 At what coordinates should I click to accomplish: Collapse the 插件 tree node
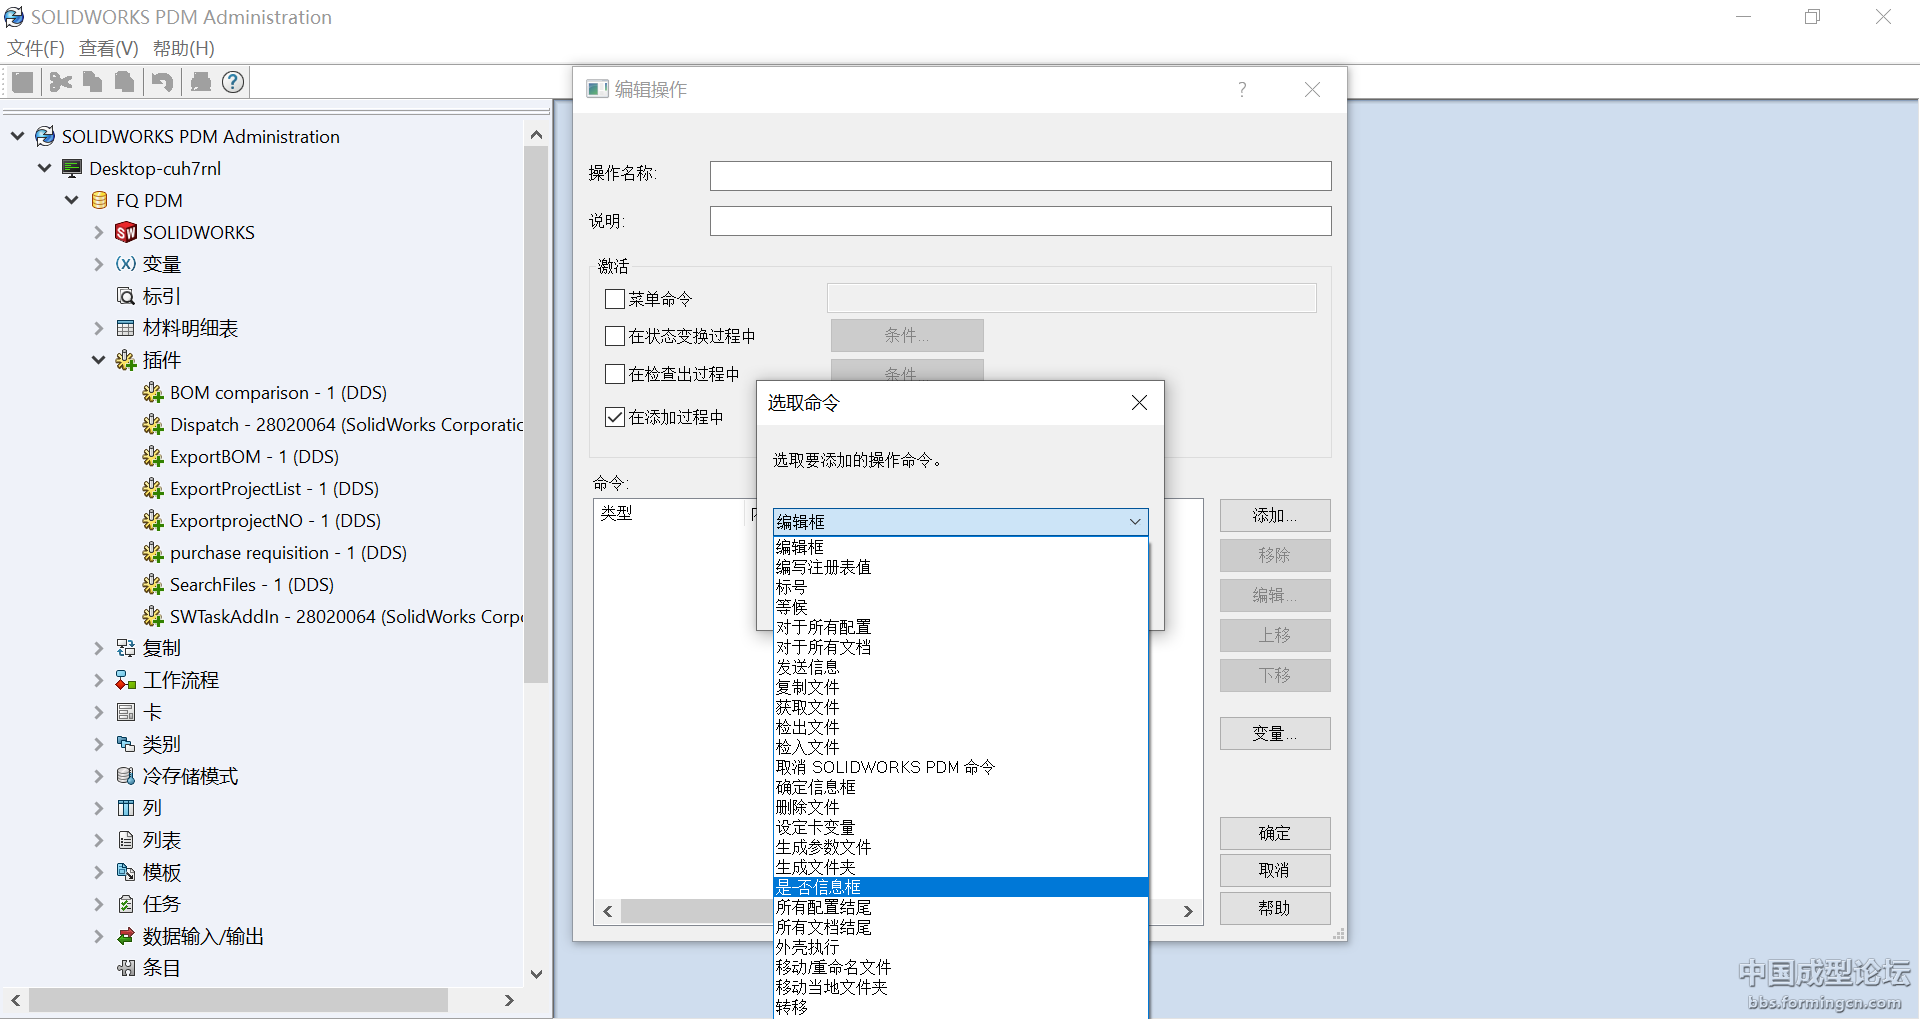[x=98, y=361]
